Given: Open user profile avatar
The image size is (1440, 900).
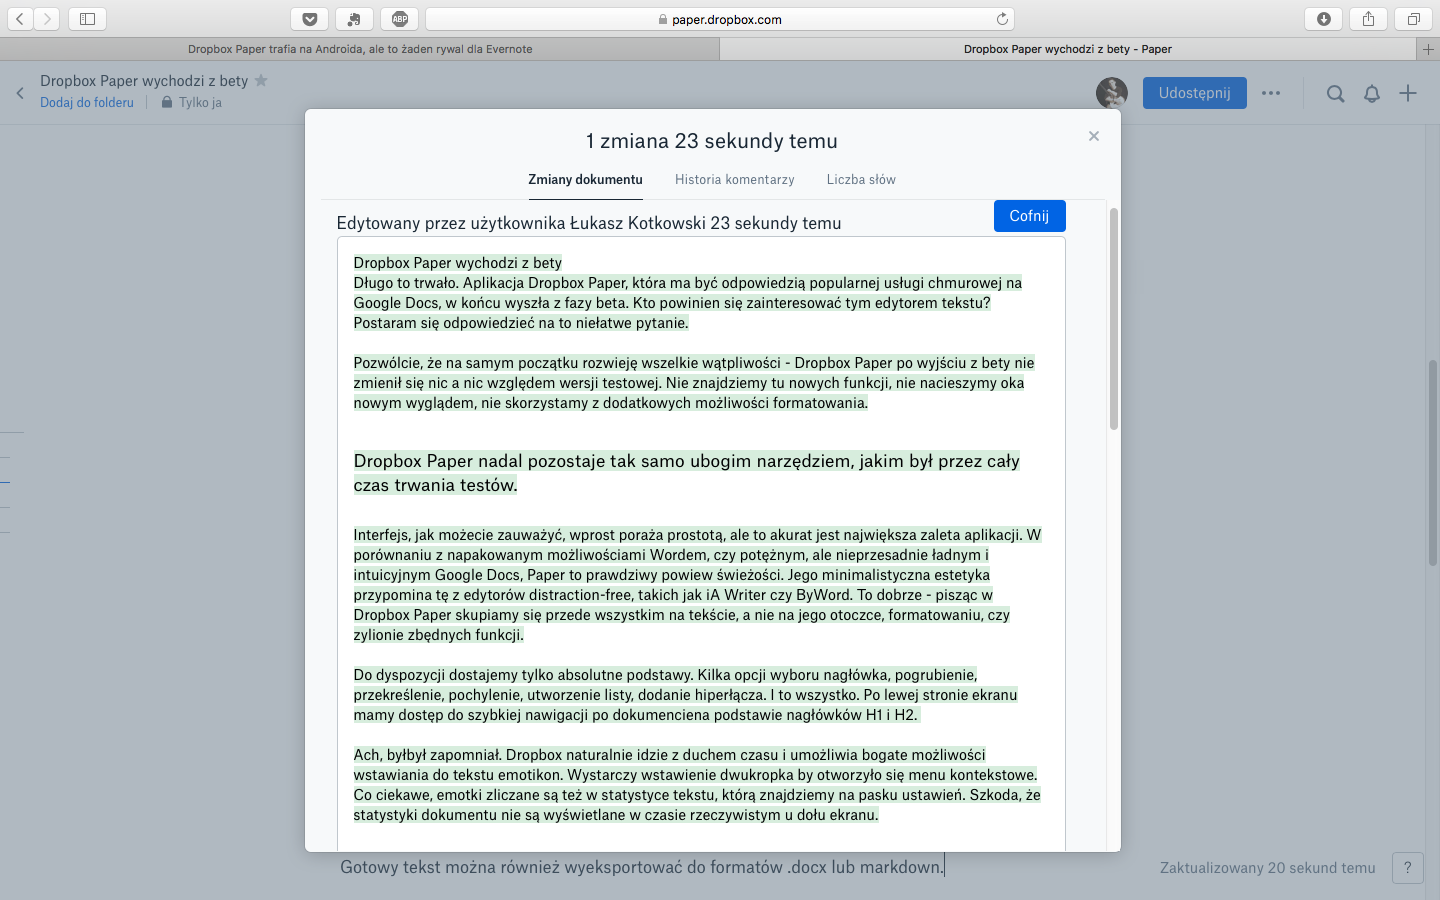Looking at the screenshot, I should coord(1112,93).
